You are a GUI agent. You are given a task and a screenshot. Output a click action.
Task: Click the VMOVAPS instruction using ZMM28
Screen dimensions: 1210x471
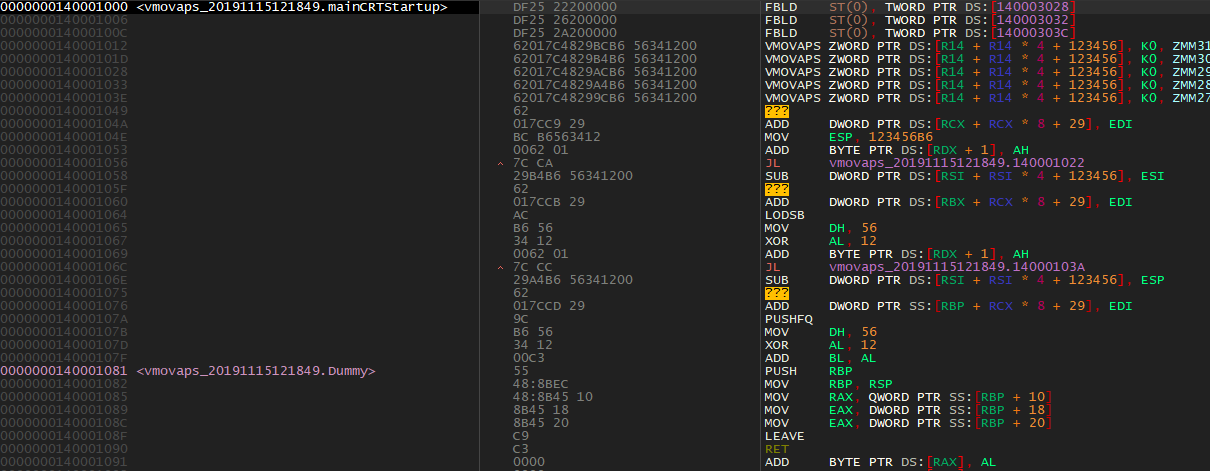point(987,85)
